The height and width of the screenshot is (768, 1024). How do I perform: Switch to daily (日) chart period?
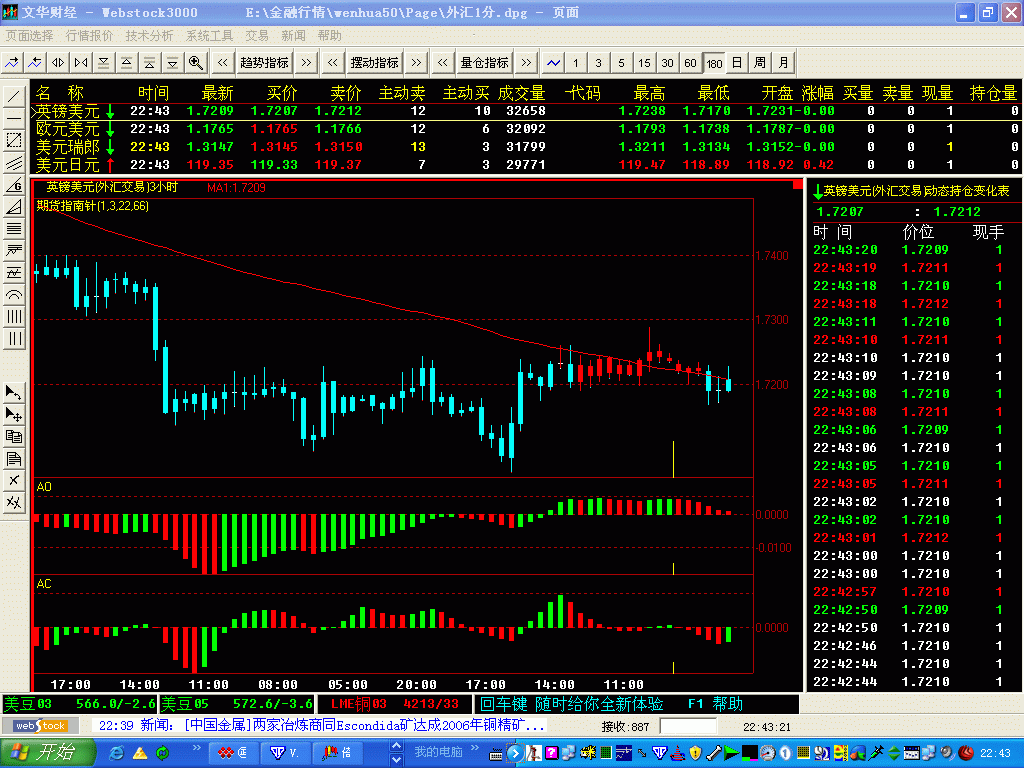[737, 62]
